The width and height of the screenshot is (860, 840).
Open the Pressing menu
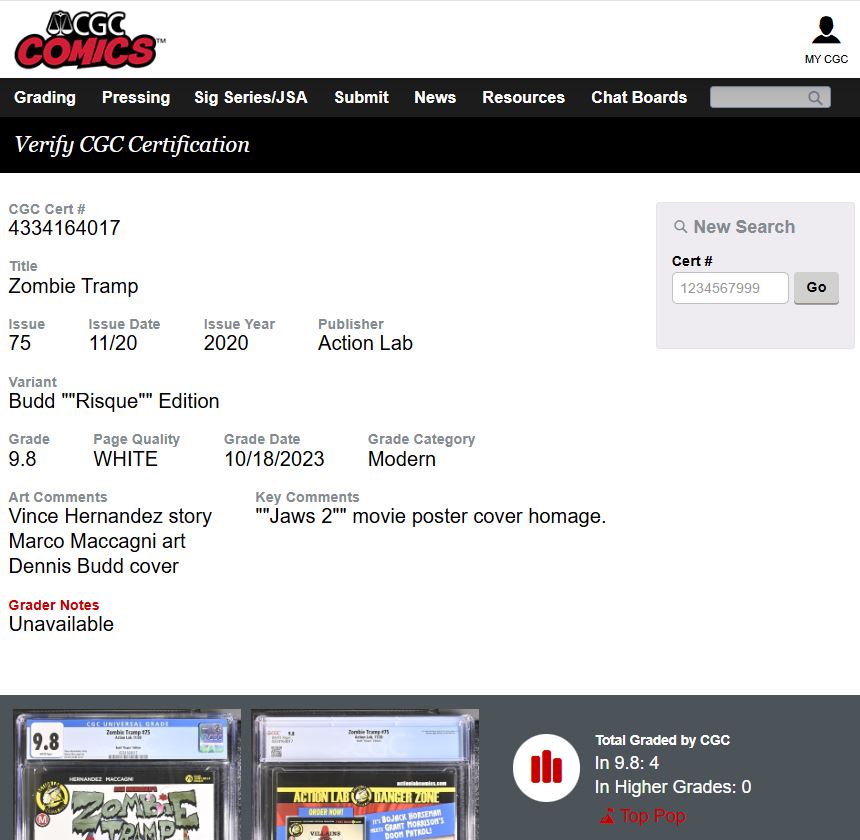pyautogui.click(x=136, y=97)
